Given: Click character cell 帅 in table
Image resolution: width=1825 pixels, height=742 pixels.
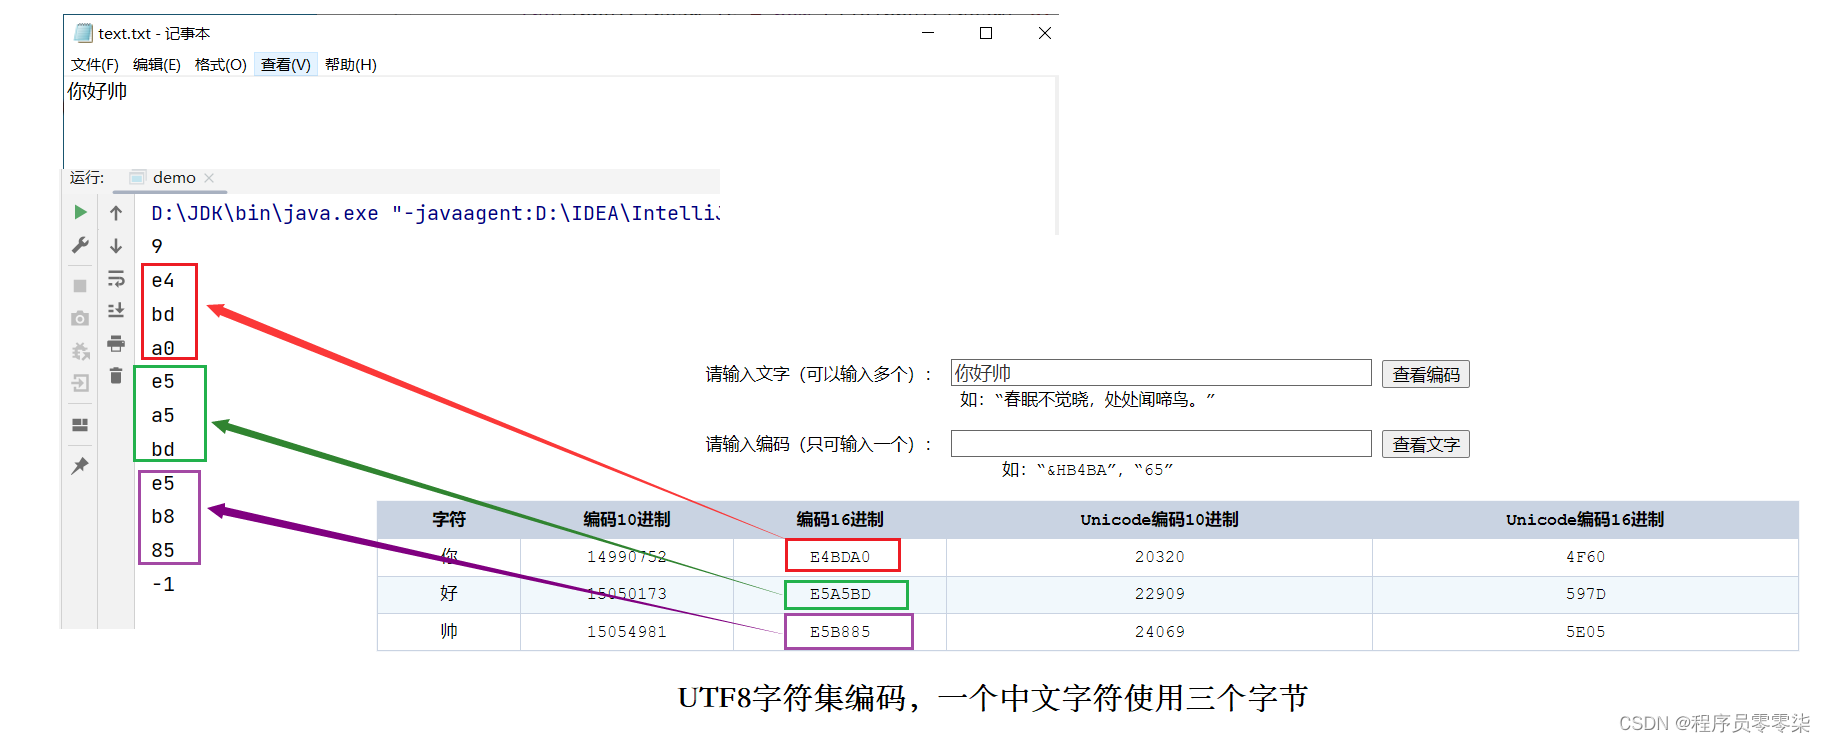Looking at the screenshot, I should click(x=449, y=632).
